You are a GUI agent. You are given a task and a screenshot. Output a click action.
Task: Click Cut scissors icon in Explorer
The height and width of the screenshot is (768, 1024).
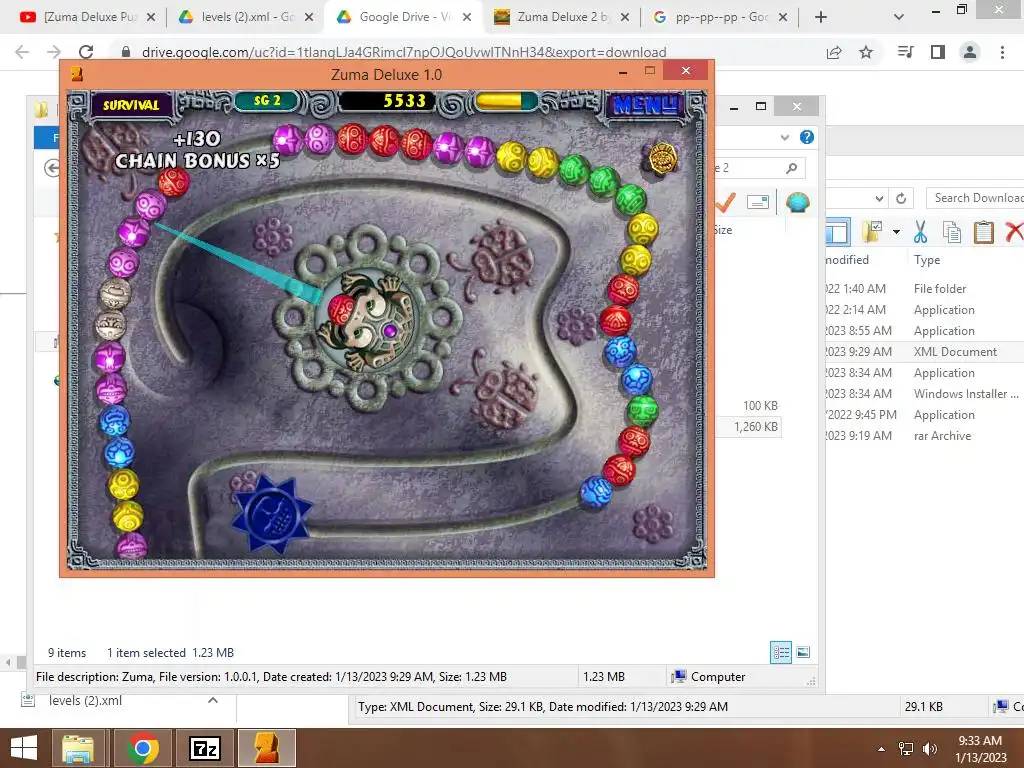[x=920, y=231]
